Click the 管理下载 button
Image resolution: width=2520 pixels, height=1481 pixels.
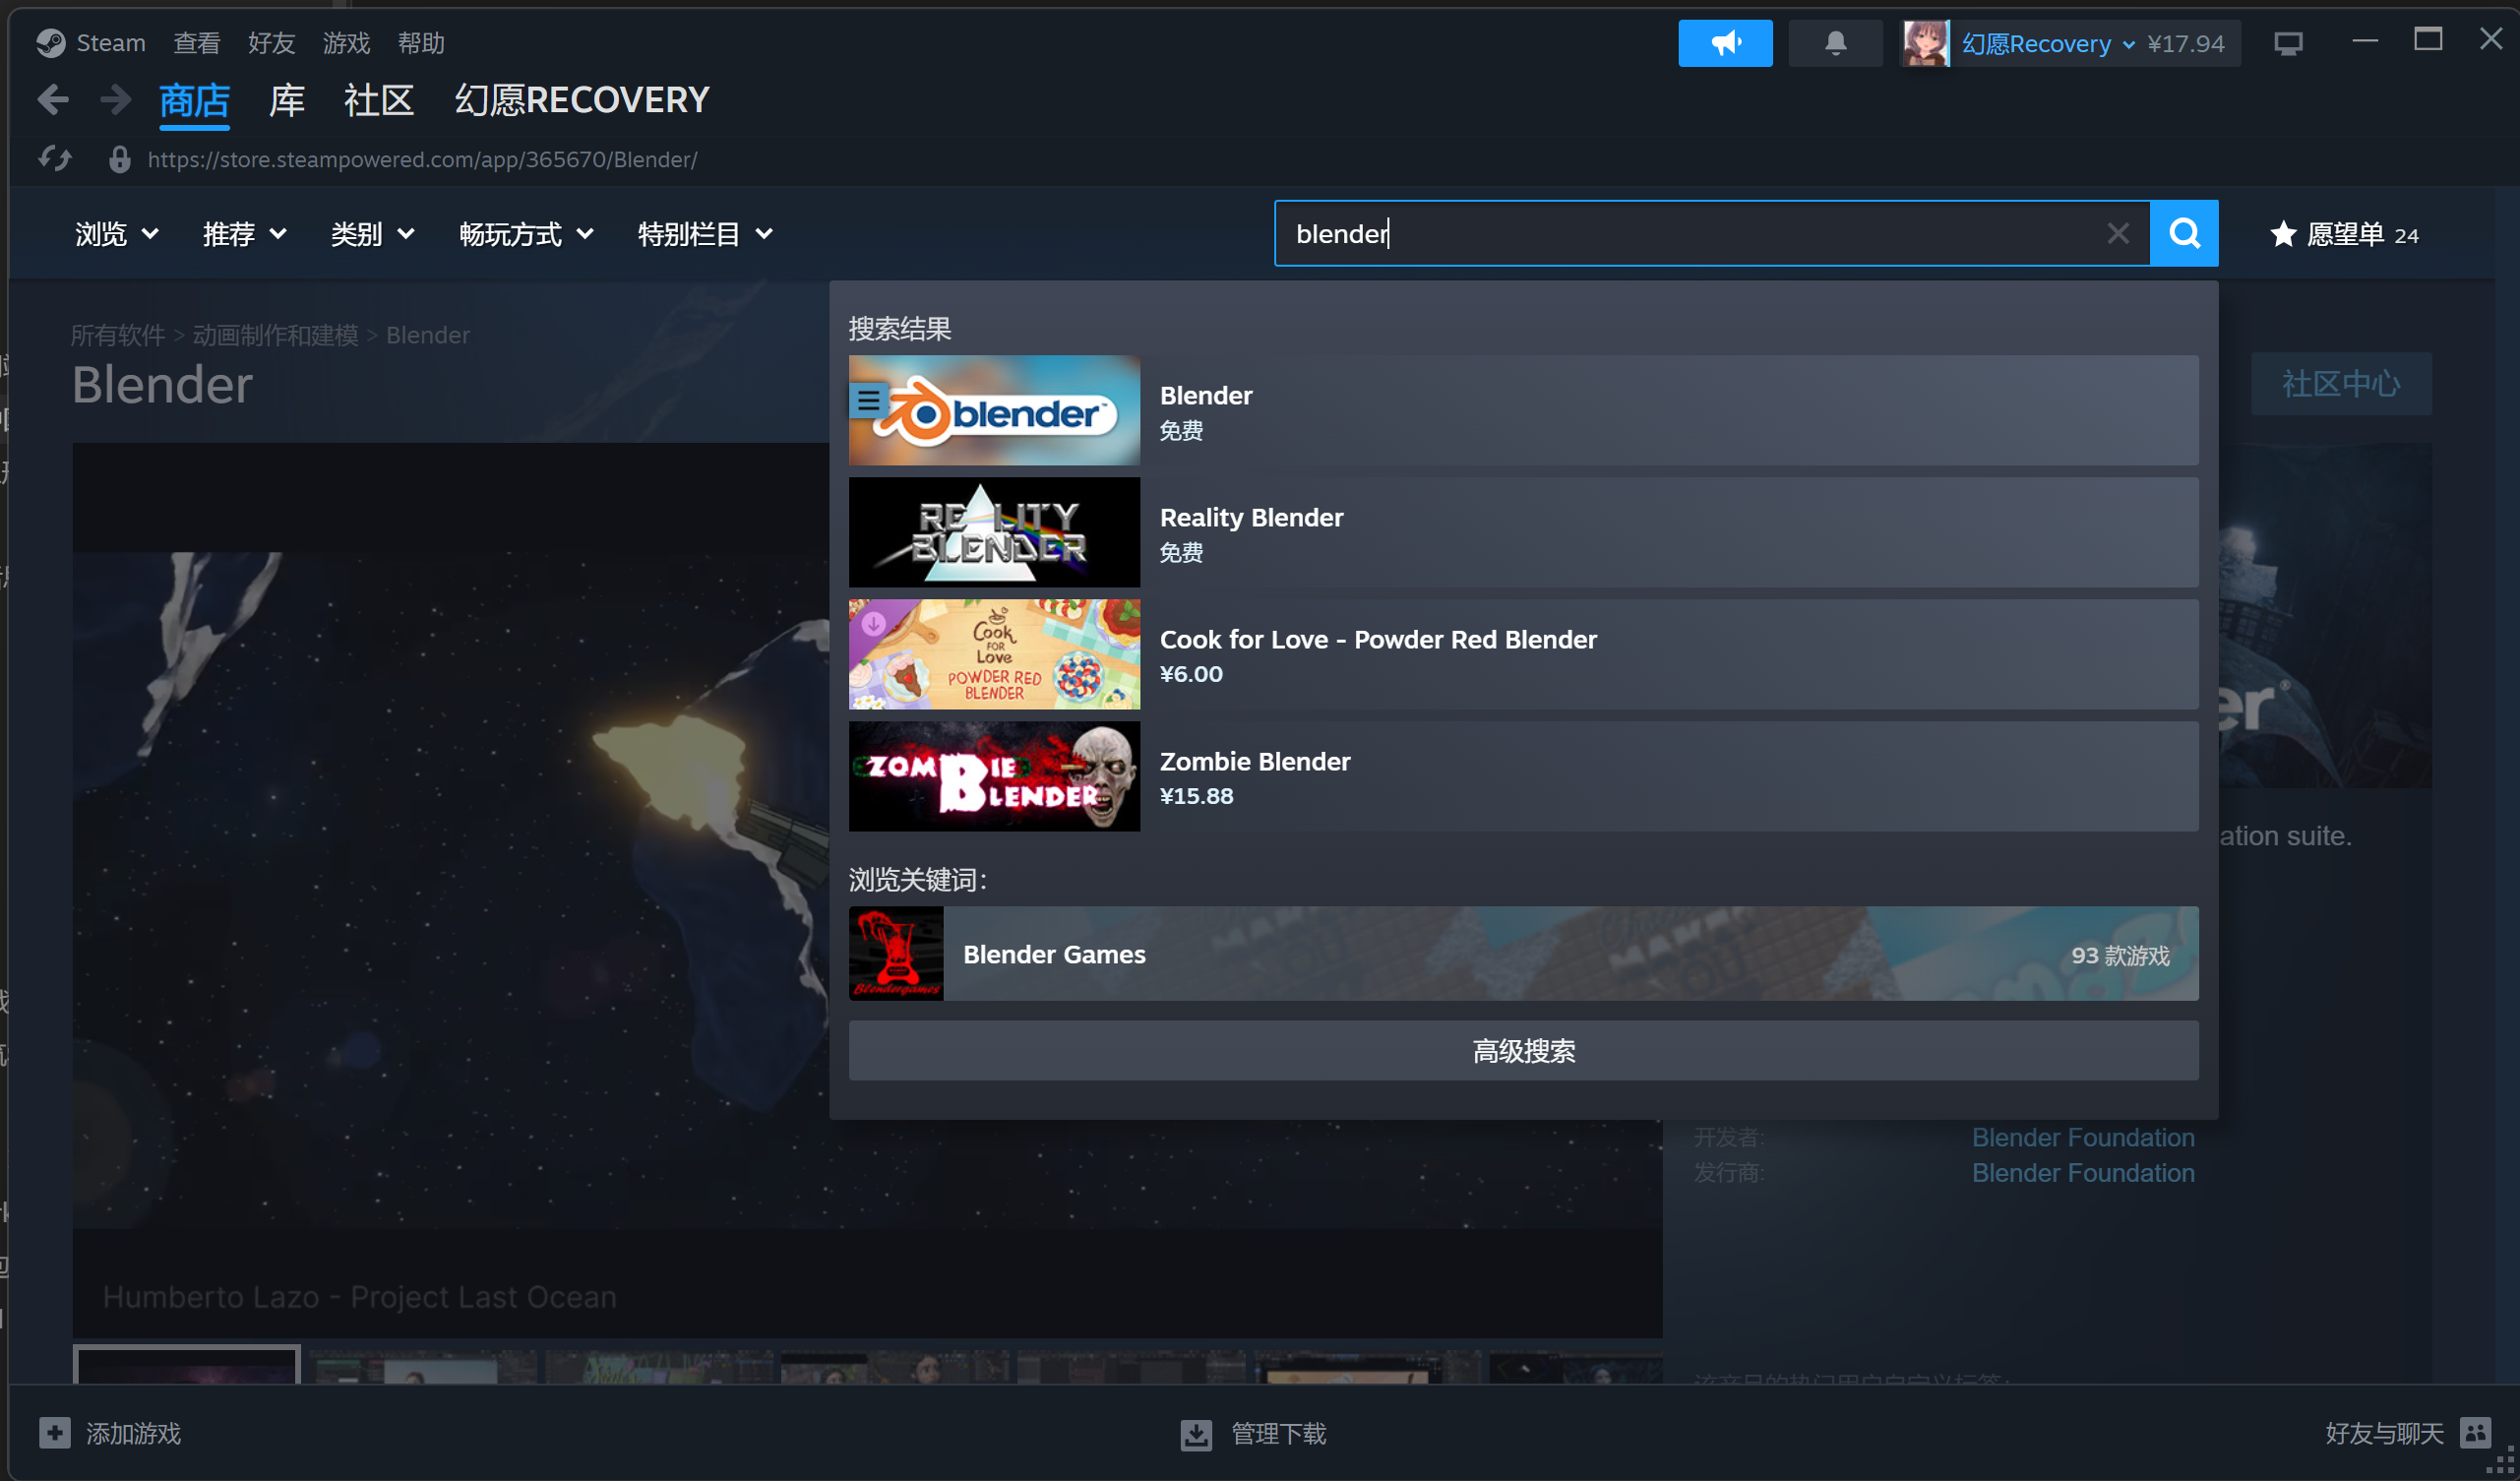tap(1253, 1434)
